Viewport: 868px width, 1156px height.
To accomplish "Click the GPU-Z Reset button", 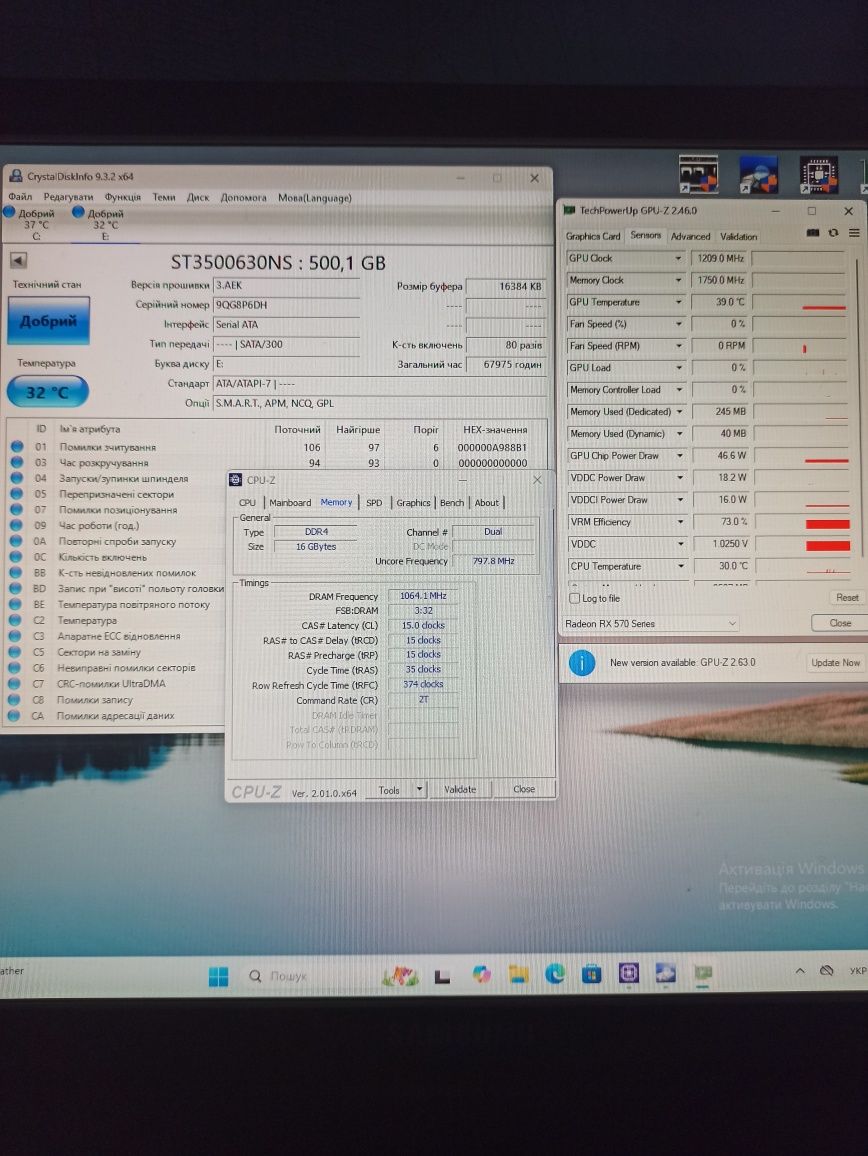I will pos(847,598).
